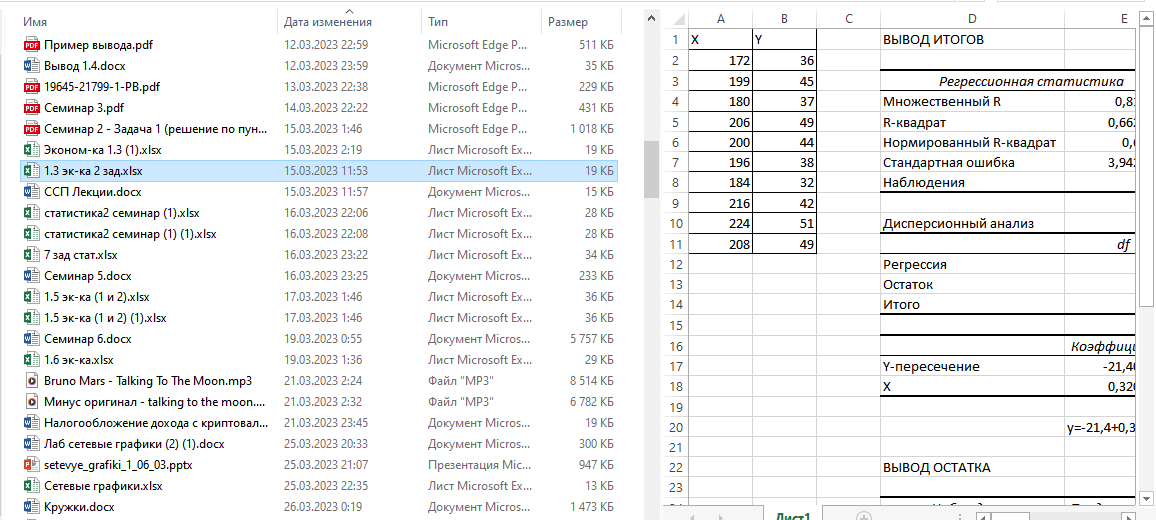Click the Word icon of Семинар 5.docx
1156x520 pixels.
(x=31, y=276)
